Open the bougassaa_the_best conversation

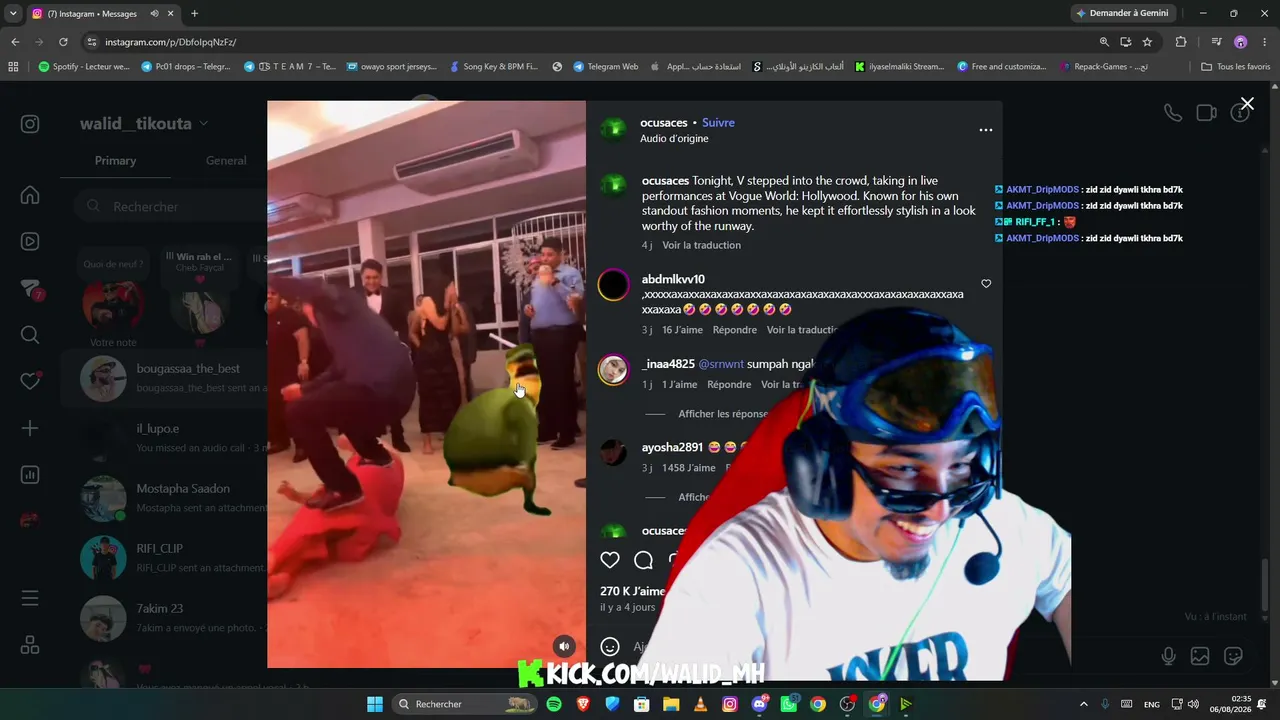(164, 378)
